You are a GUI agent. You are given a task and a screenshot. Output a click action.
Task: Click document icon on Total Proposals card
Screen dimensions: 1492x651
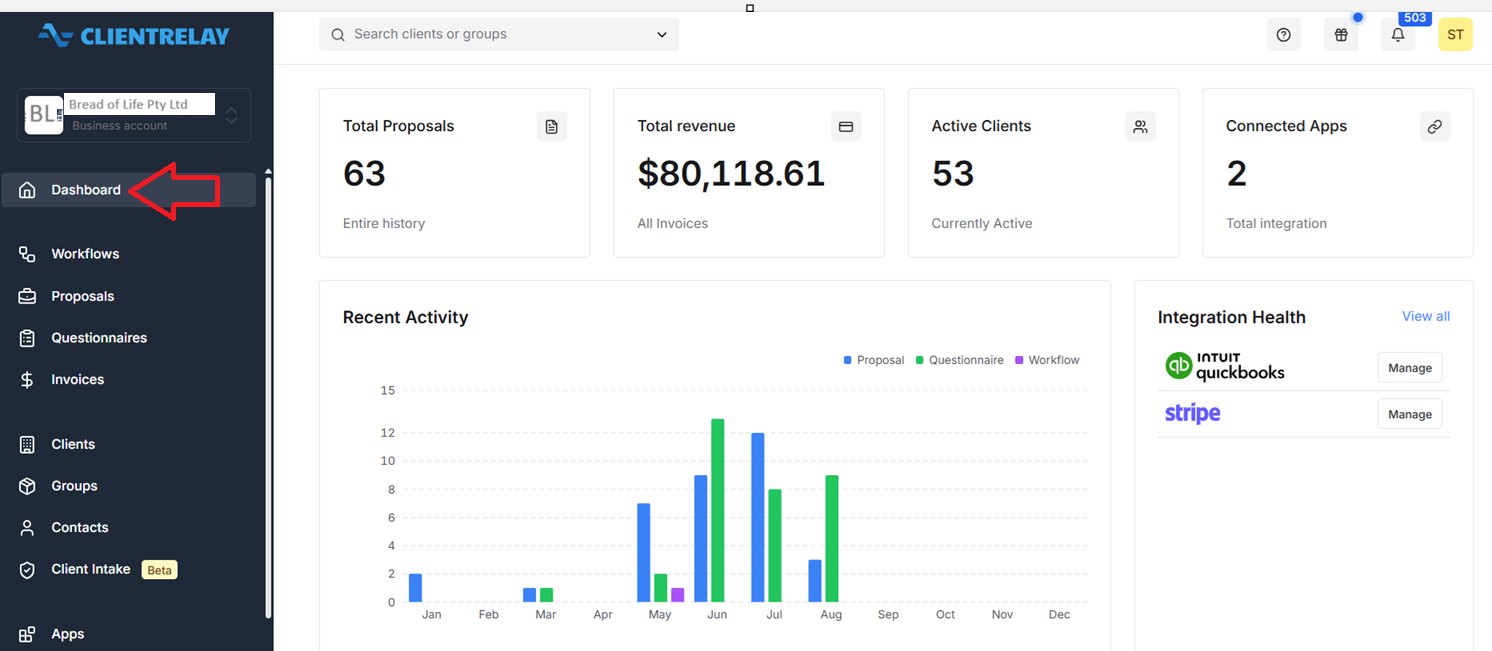(551, 126)
